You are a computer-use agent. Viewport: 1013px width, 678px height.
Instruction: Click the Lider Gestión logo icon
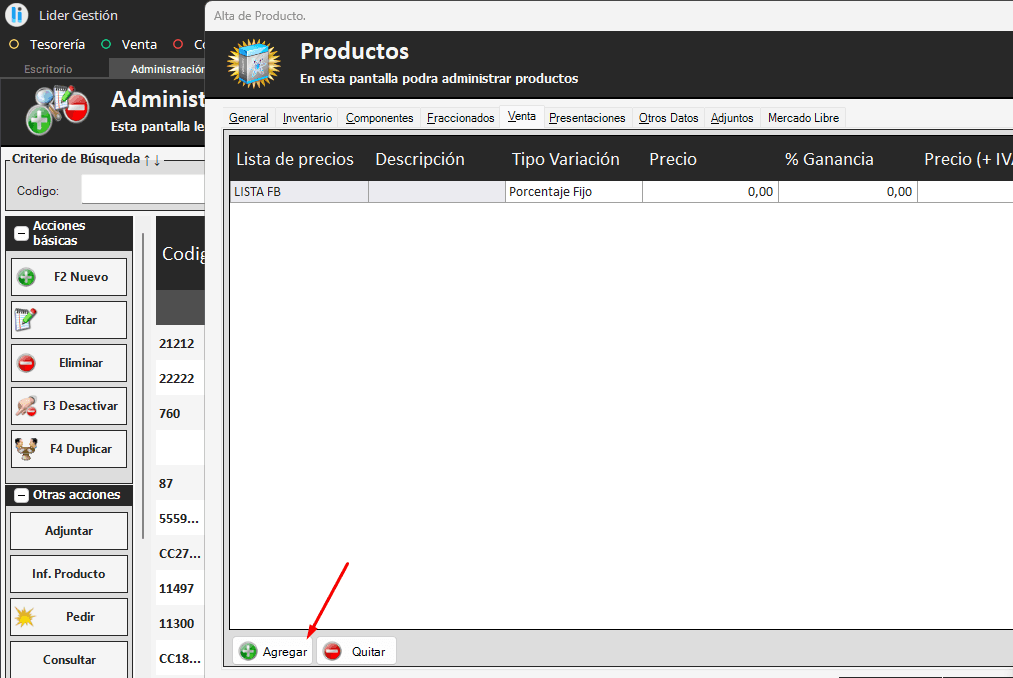16,15
